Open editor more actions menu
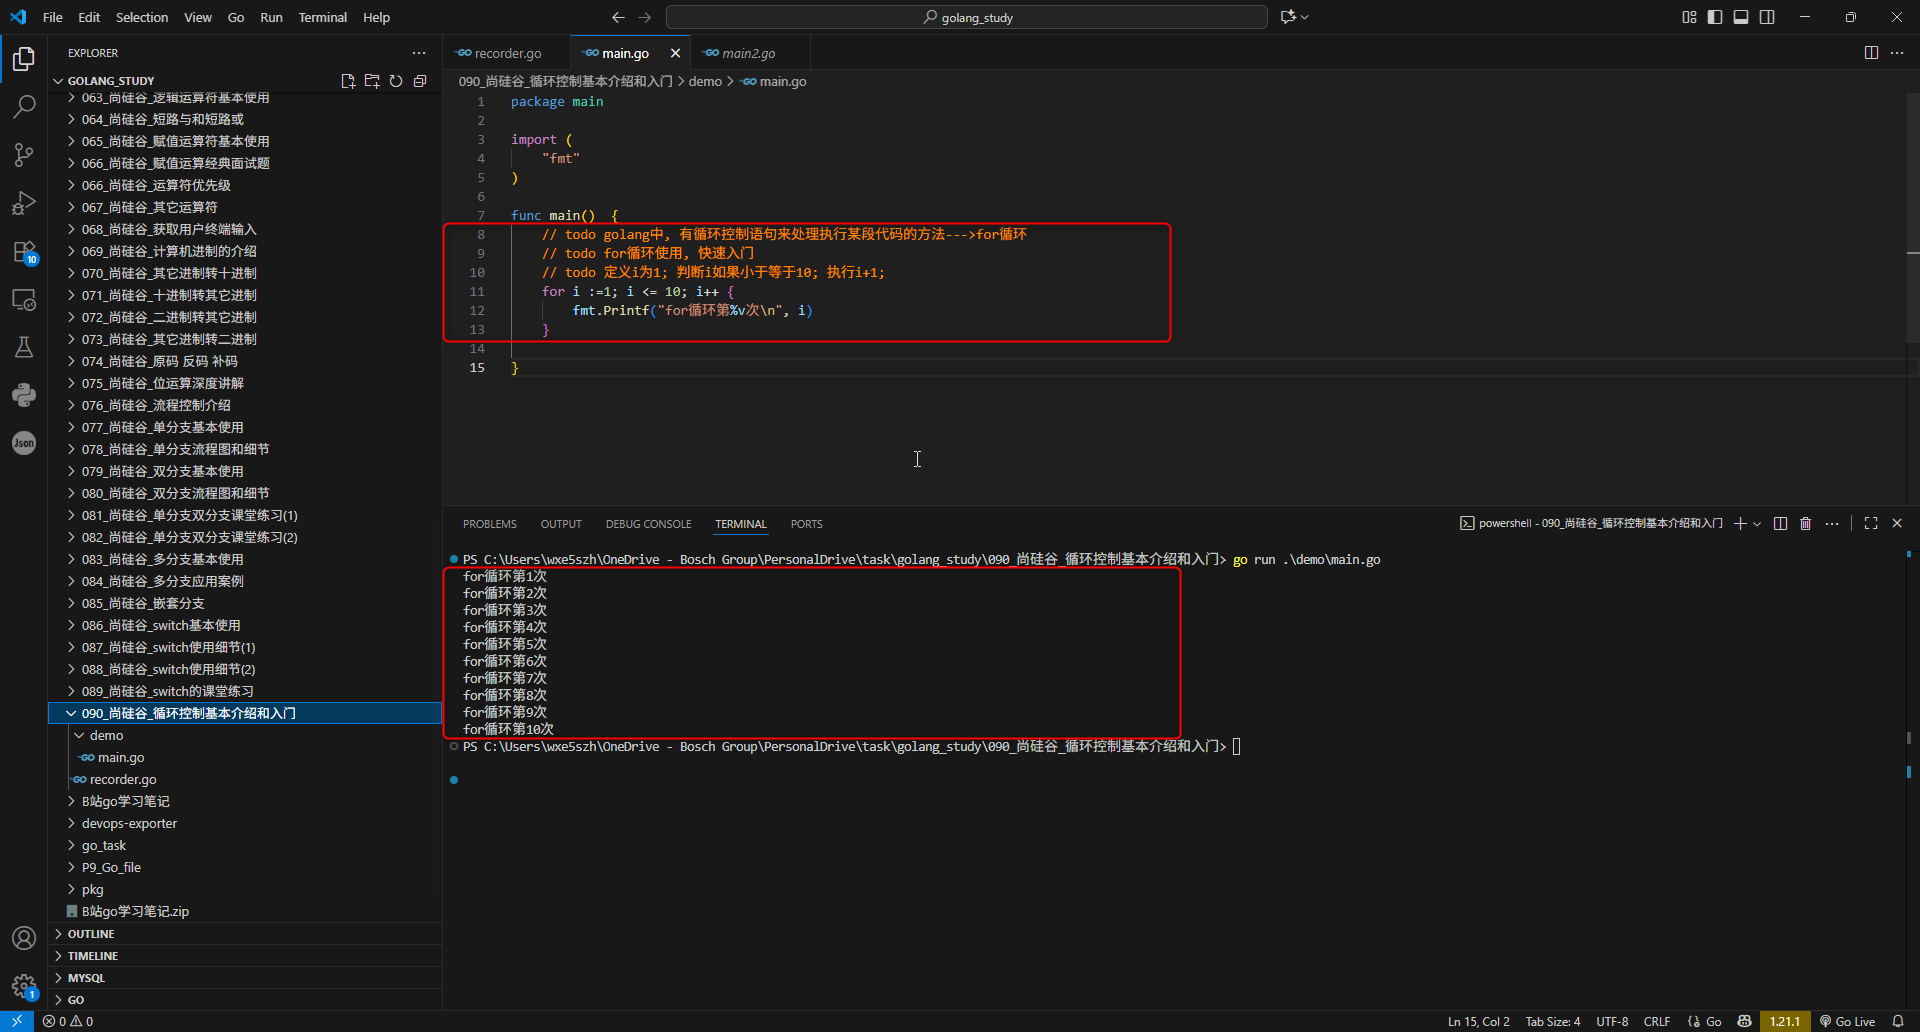Screen dimensions: 1920x1032 pos(1897,53)
